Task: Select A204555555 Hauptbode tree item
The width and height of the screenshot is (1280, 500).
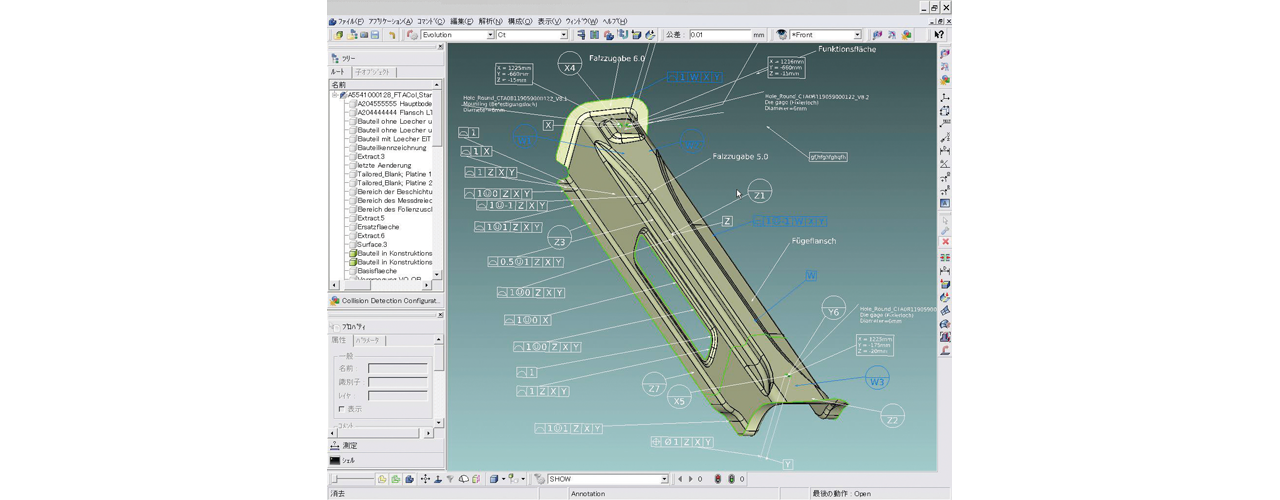Action: [394, 104]
